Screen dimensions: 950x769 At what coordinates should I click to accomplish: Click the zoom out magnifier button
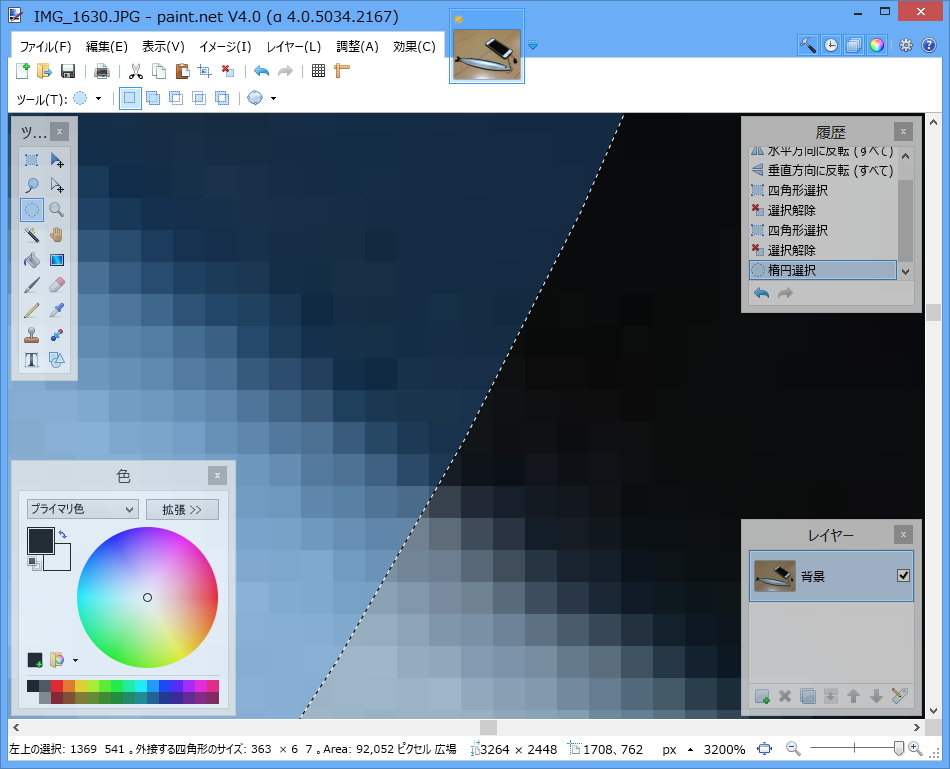click(793, 749)
